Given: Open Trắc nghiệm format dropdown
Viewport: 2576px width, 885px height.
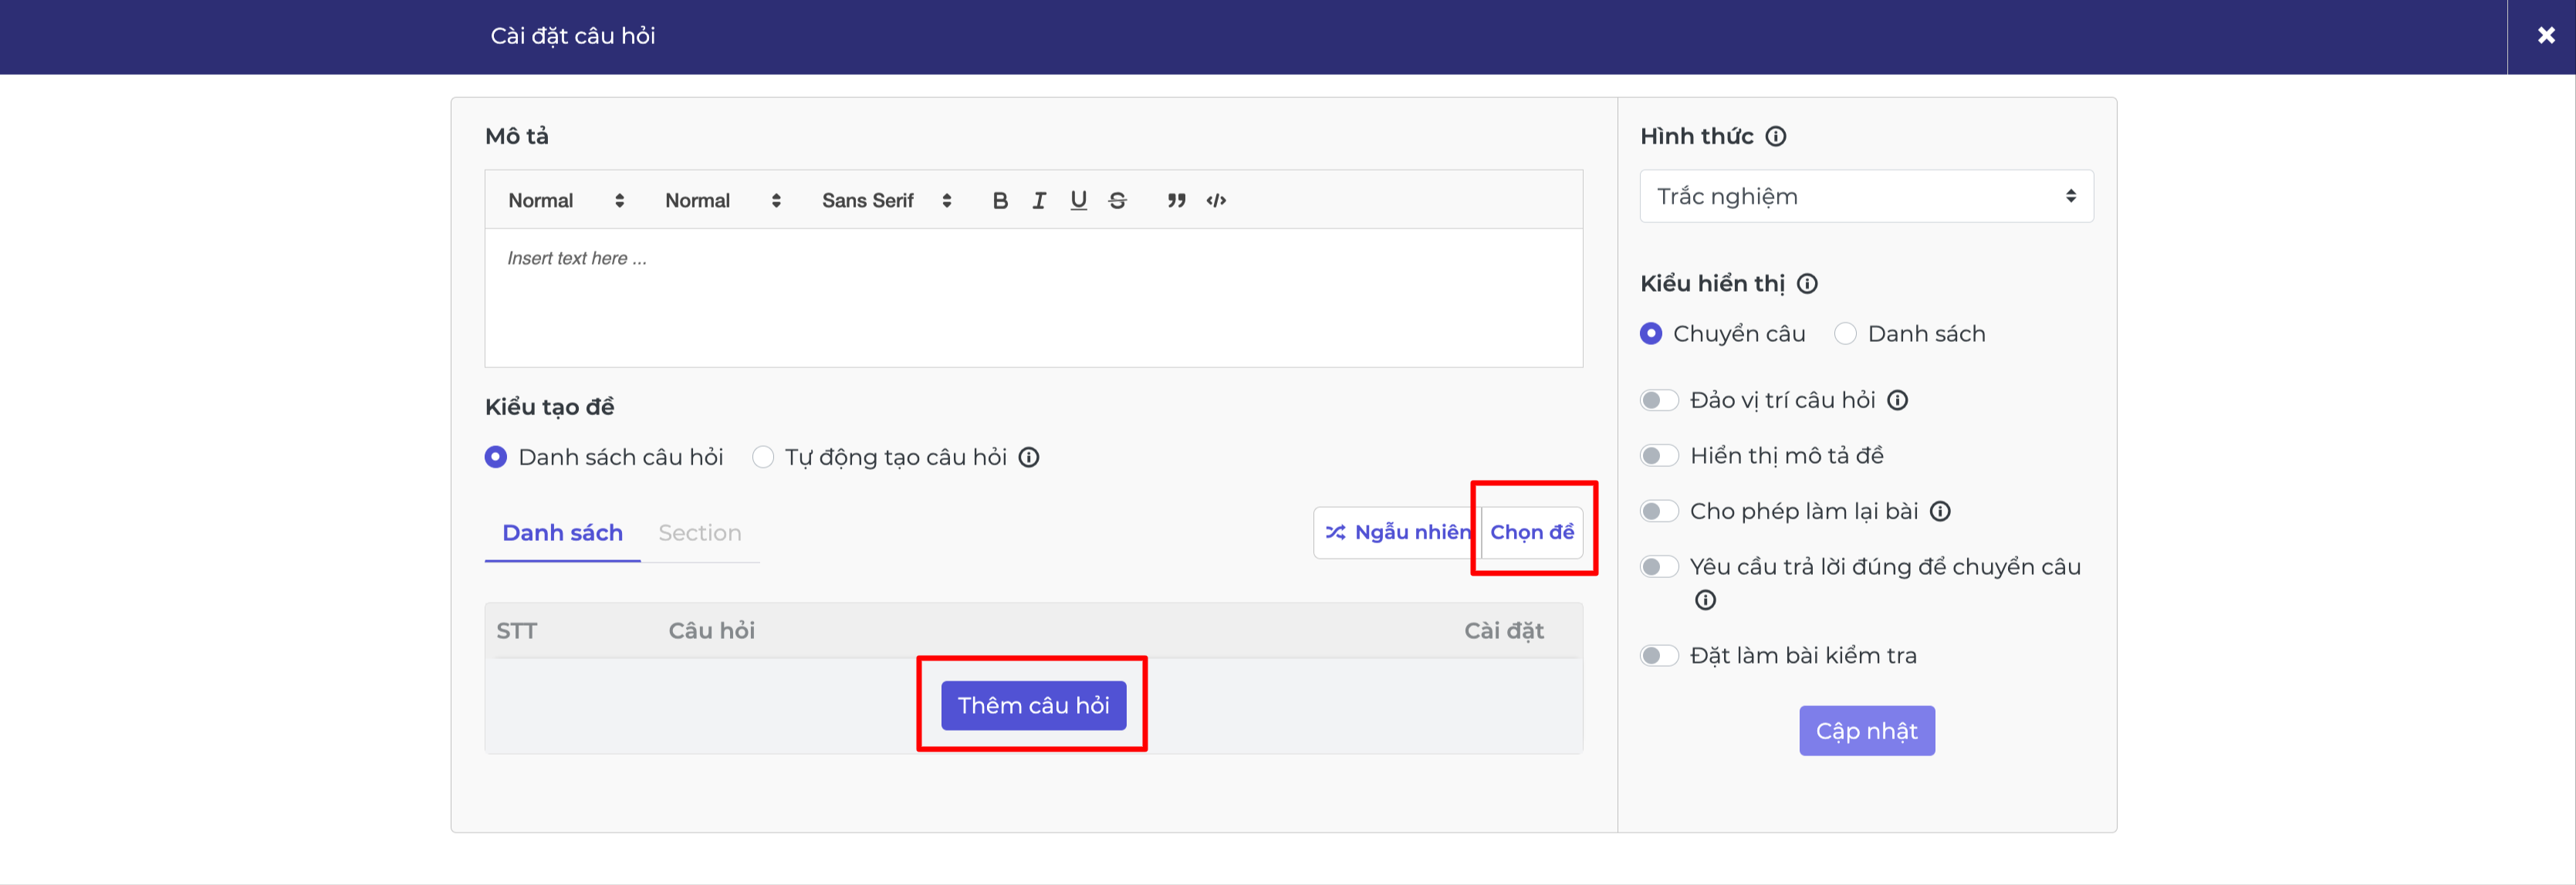Looking at the screenshot, I should tap(1866, 197).
